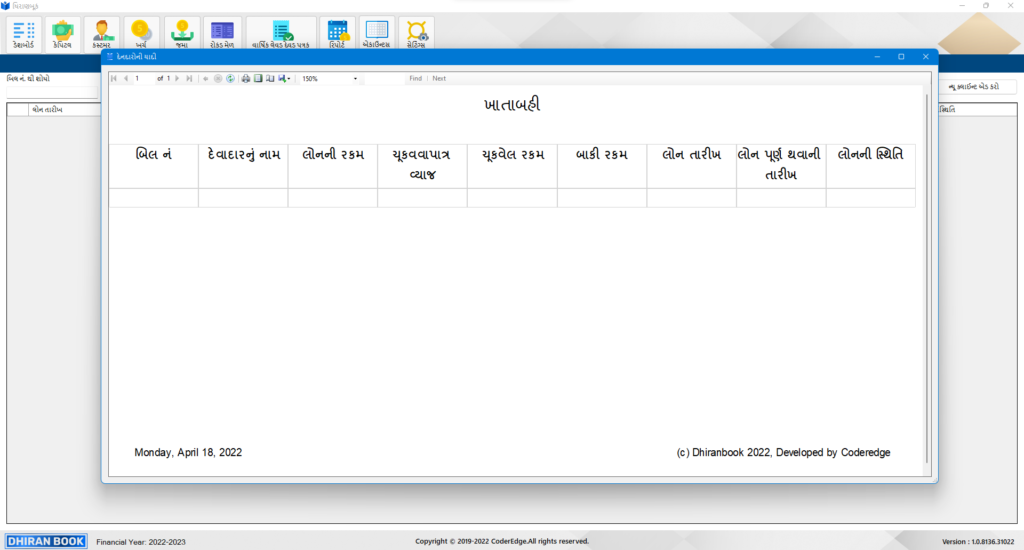Viewport: 1024px width, 550px height.
Task: Open the Settings gear icon
Action: point(416,33)
